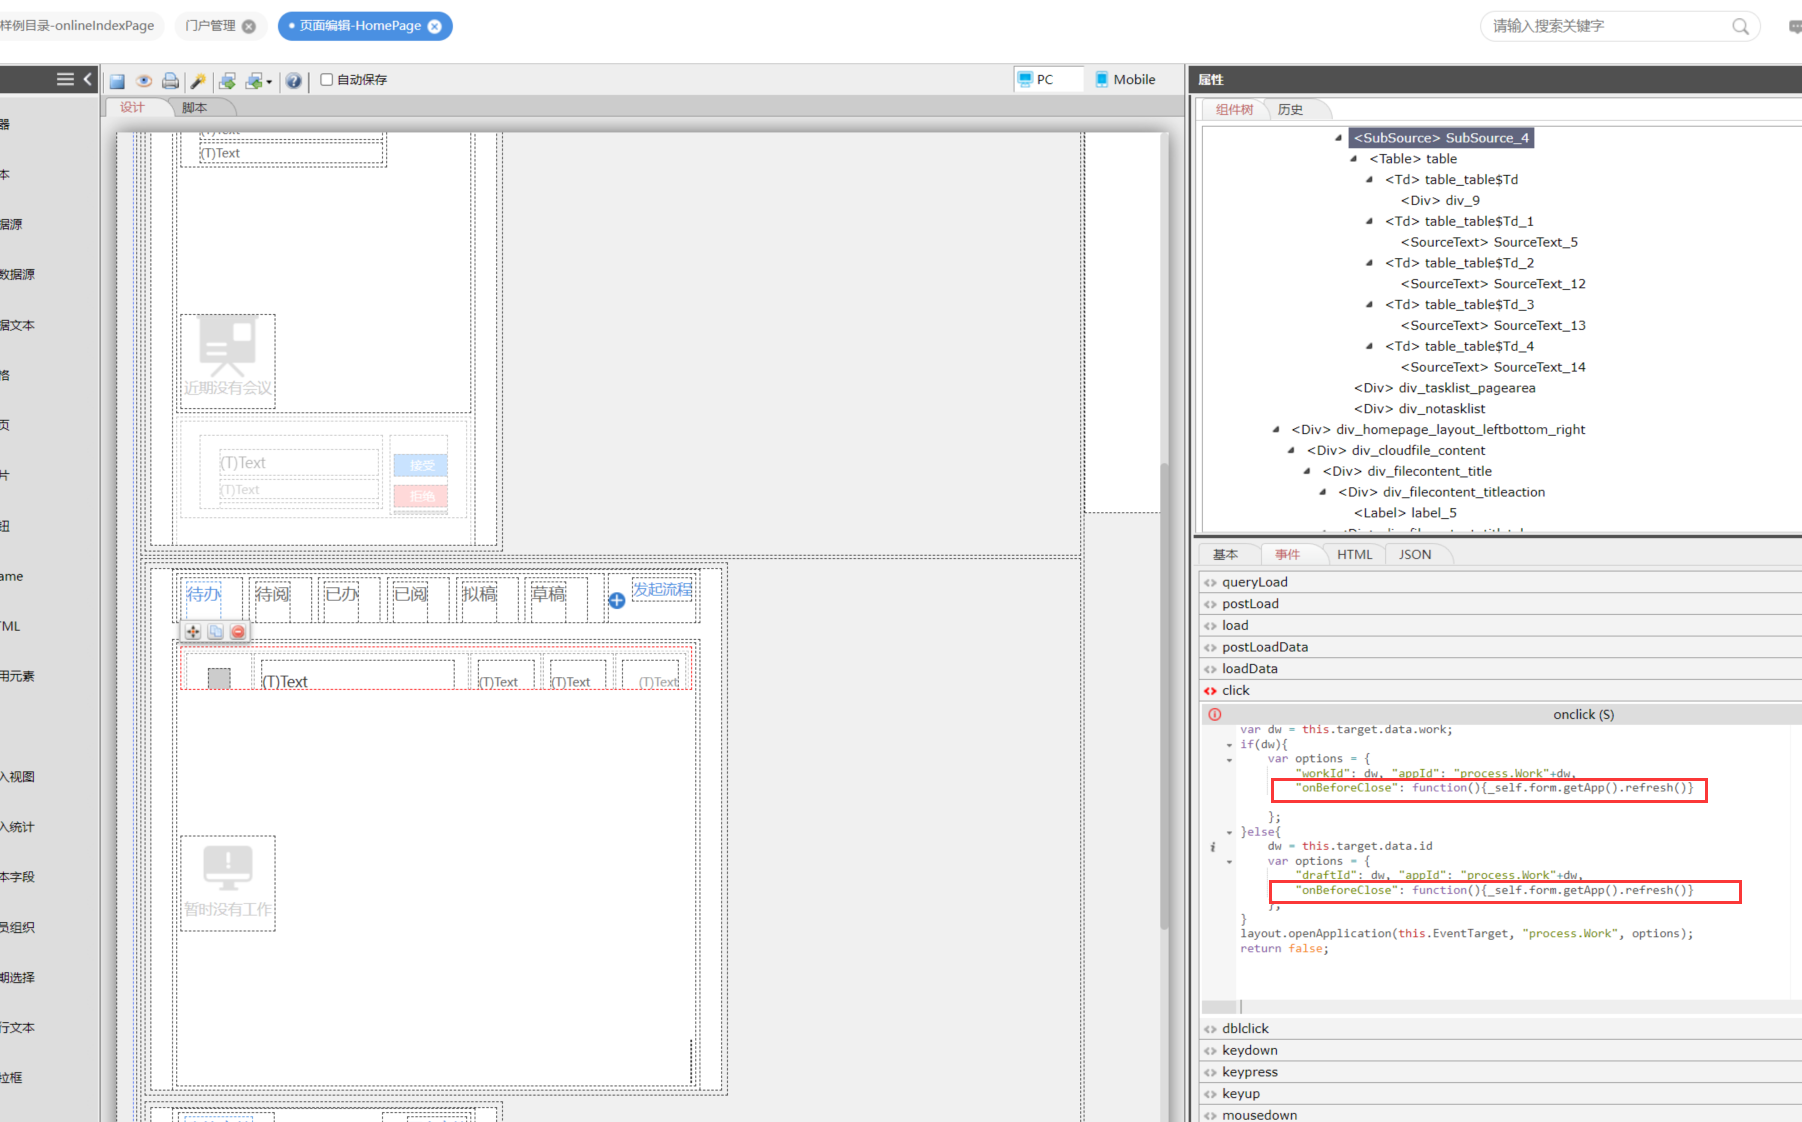The image size is (1802, 1122).
Task: Click the pink 拒绝 button in canvas
Action: click(x=421, y=497)
